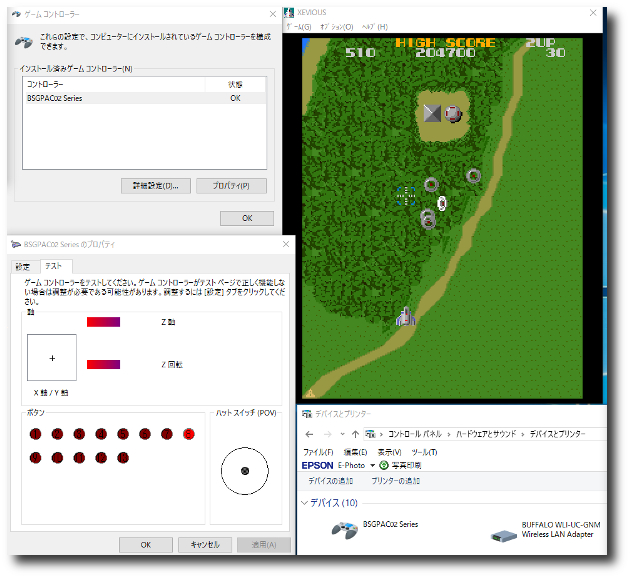Switch to the 設定 tab in properties

[x=22, y=266]
